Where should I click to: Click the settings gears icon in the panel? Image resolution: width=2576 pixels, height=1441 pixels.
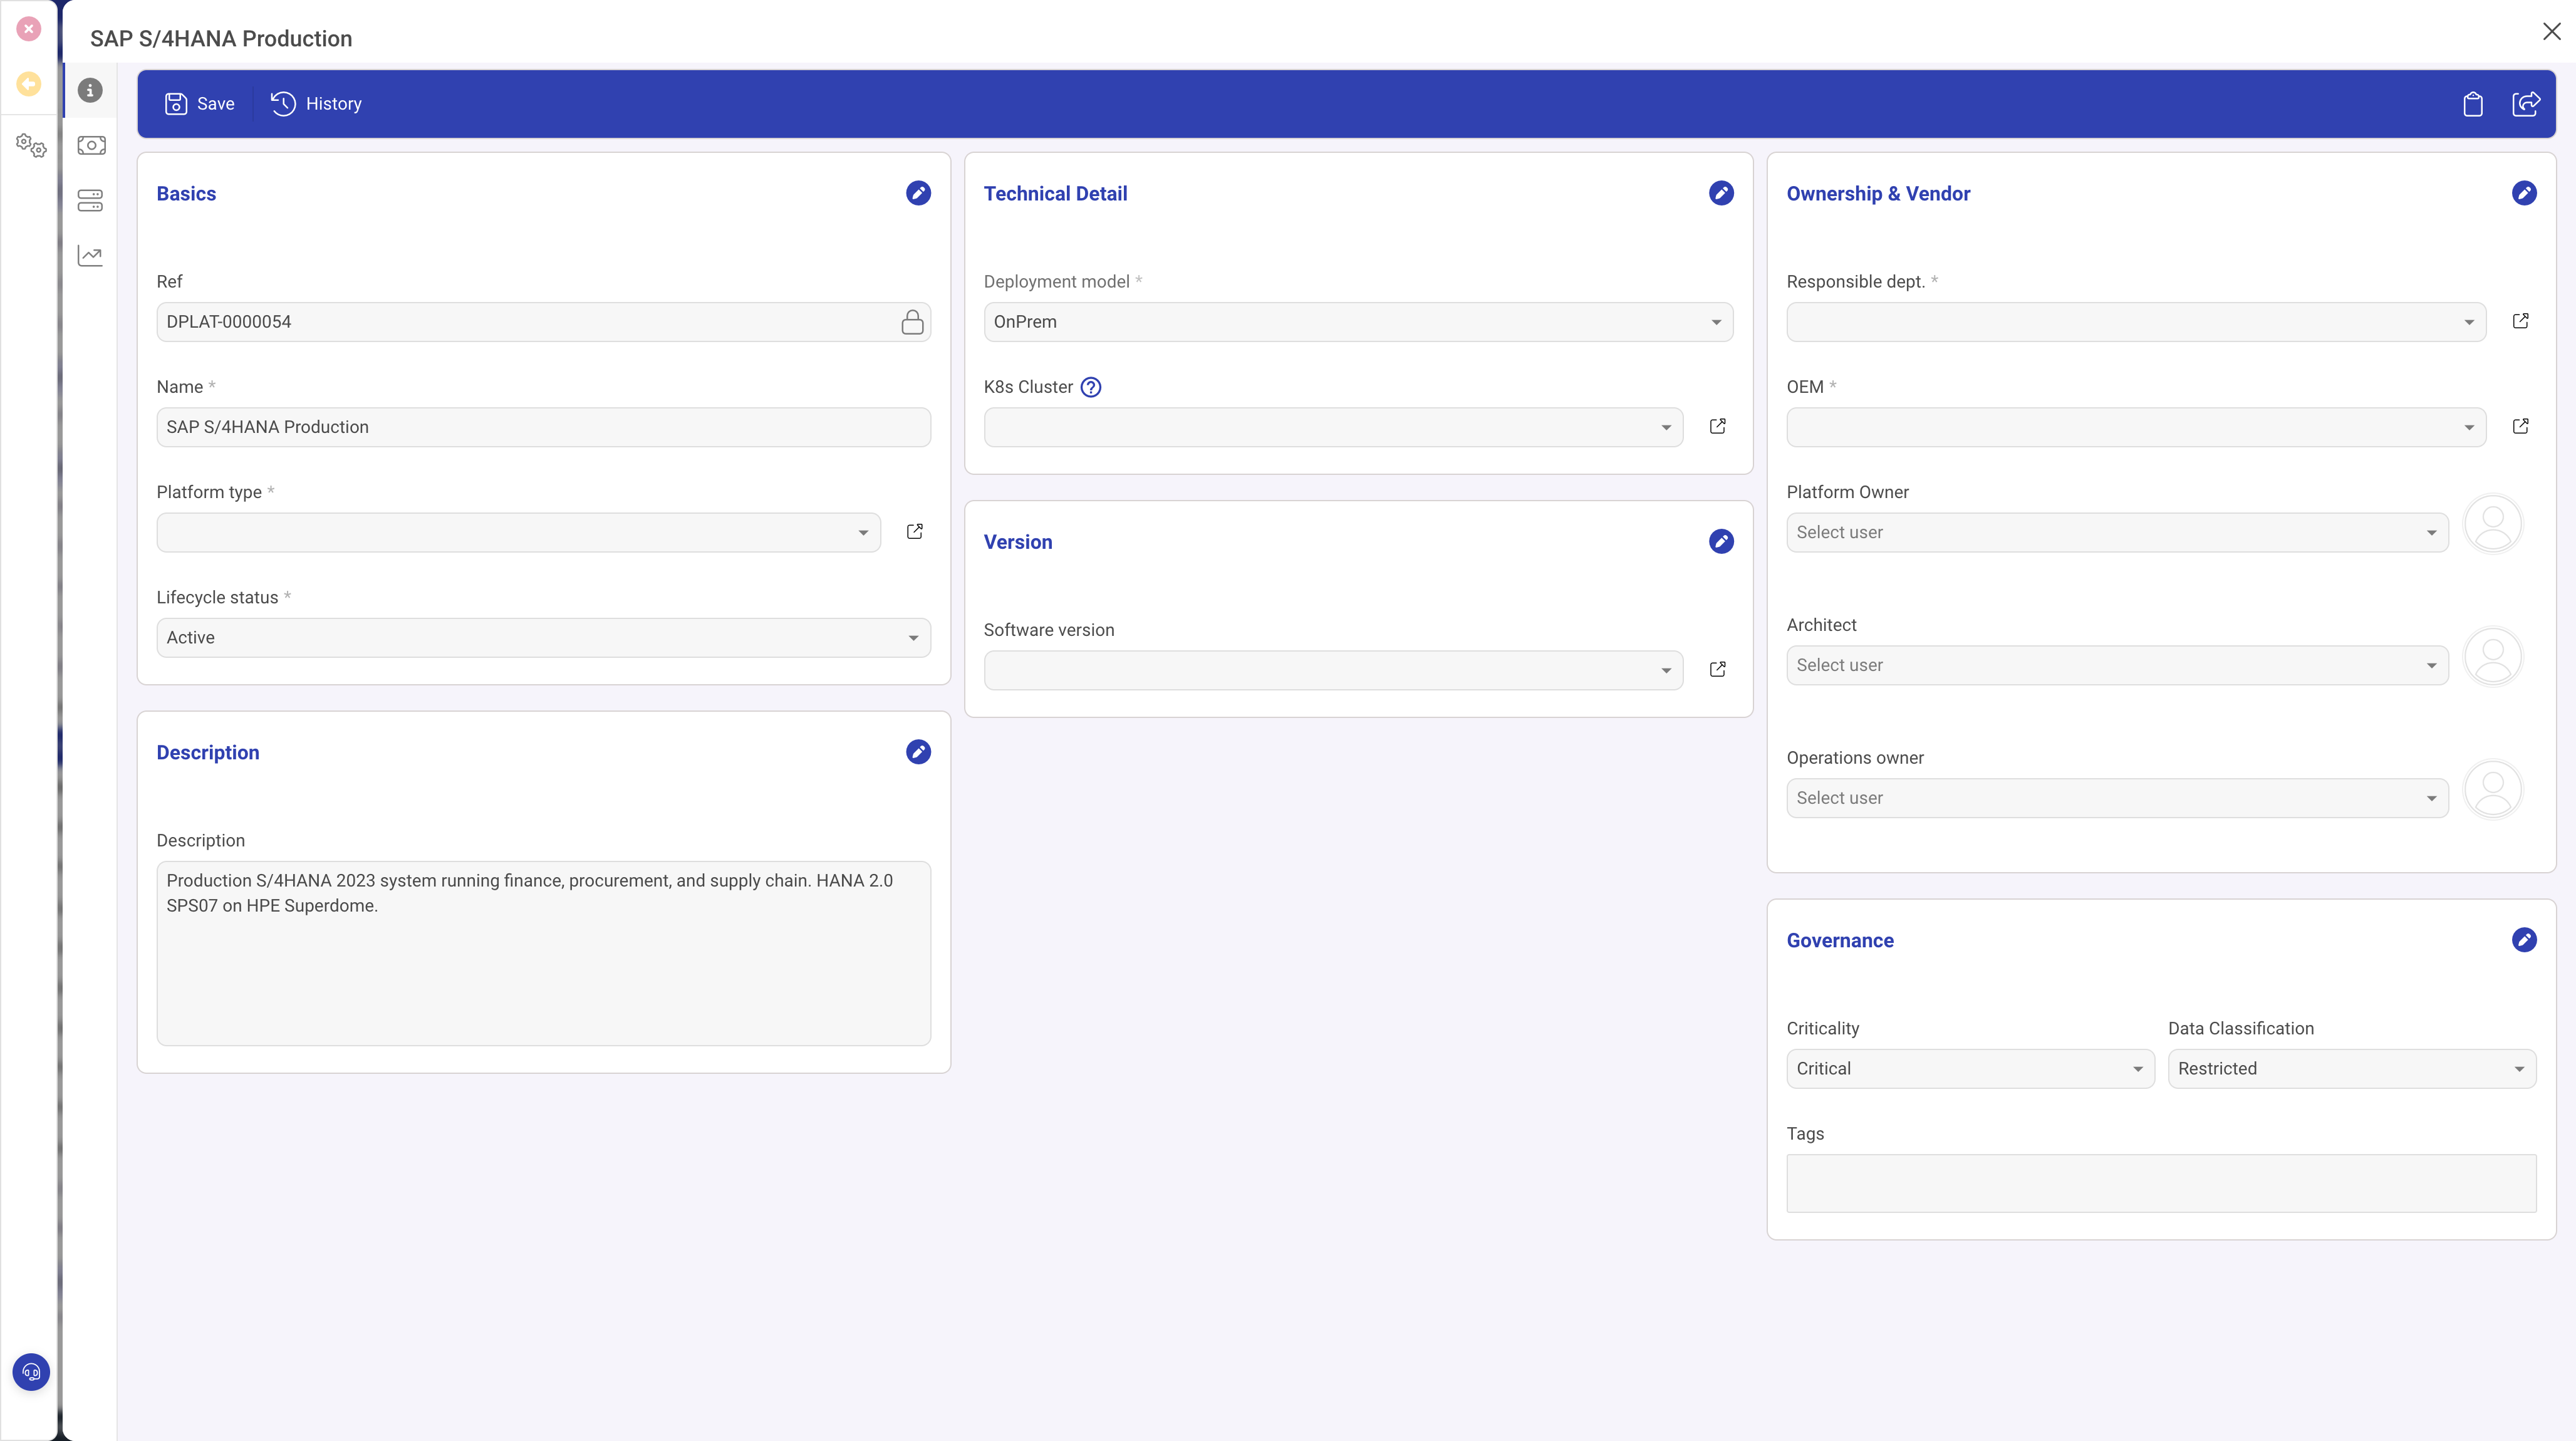click(31, 145)
